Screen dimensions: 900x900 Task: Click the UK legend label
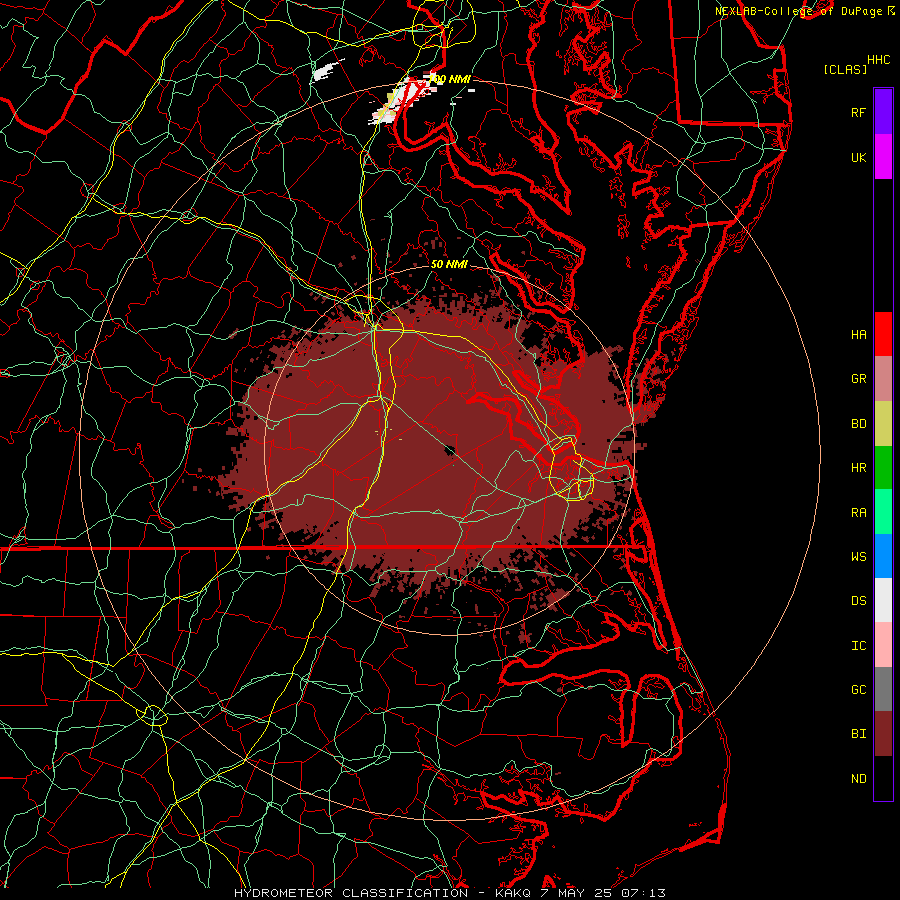pos(858,157)
